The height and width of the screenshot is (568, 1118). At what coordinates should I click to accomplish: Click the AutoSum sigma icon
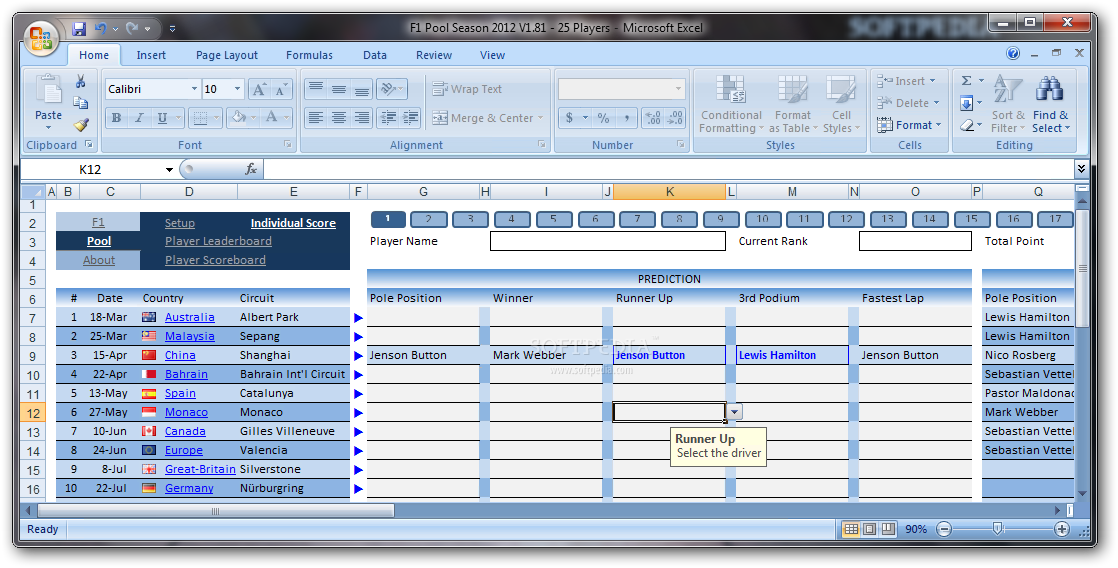coord(967,81)
